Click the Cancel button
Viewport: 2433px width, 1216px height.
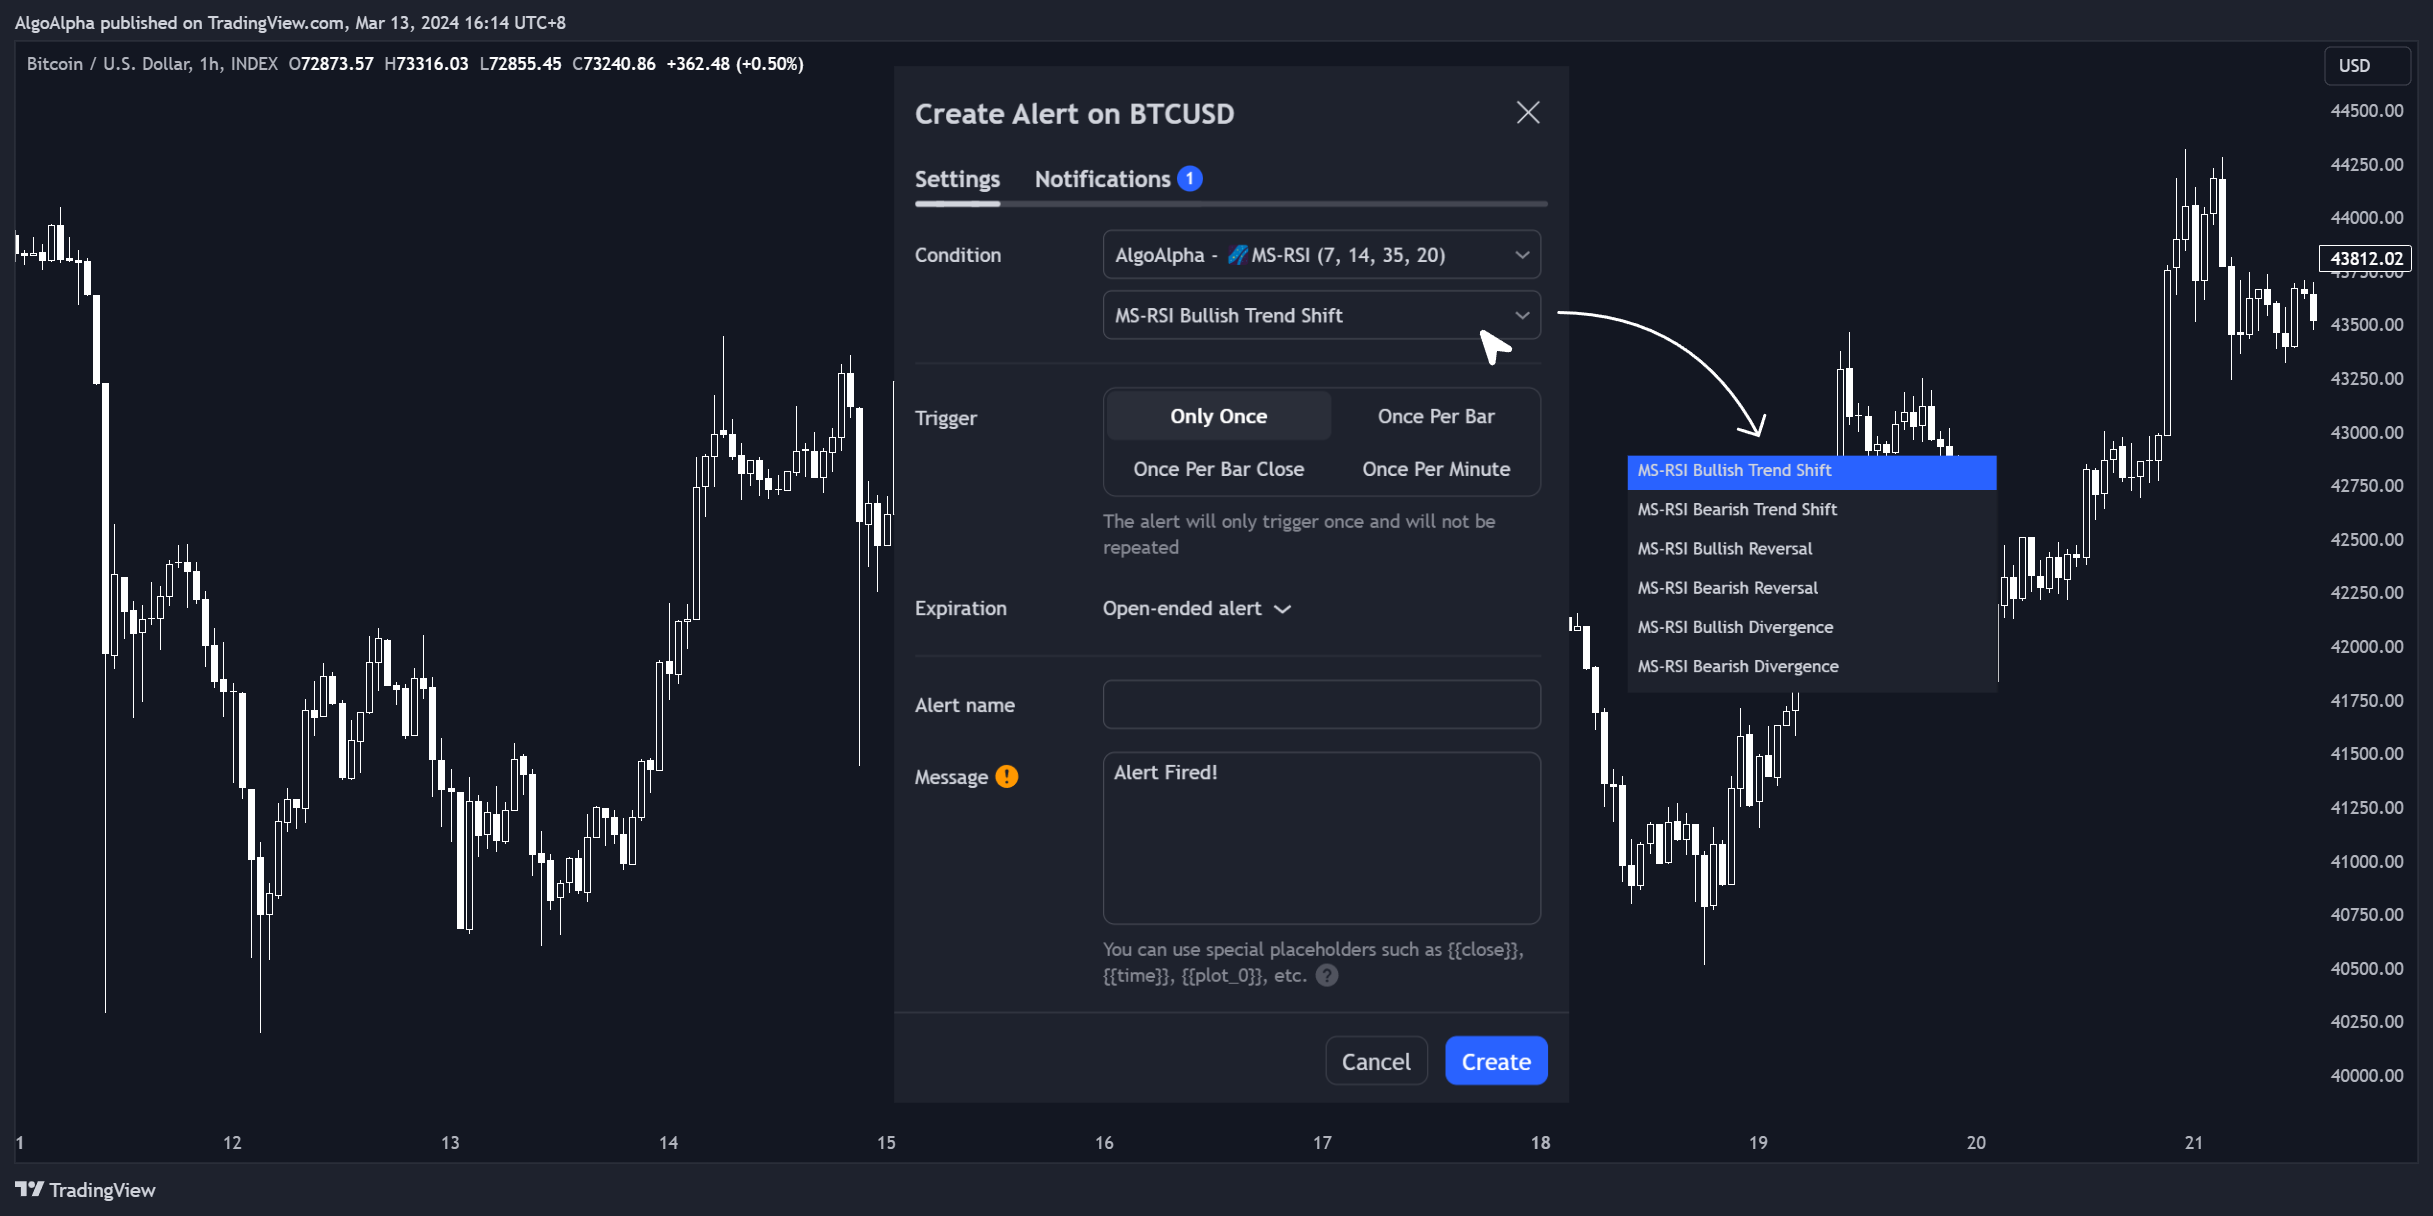1375,1061
